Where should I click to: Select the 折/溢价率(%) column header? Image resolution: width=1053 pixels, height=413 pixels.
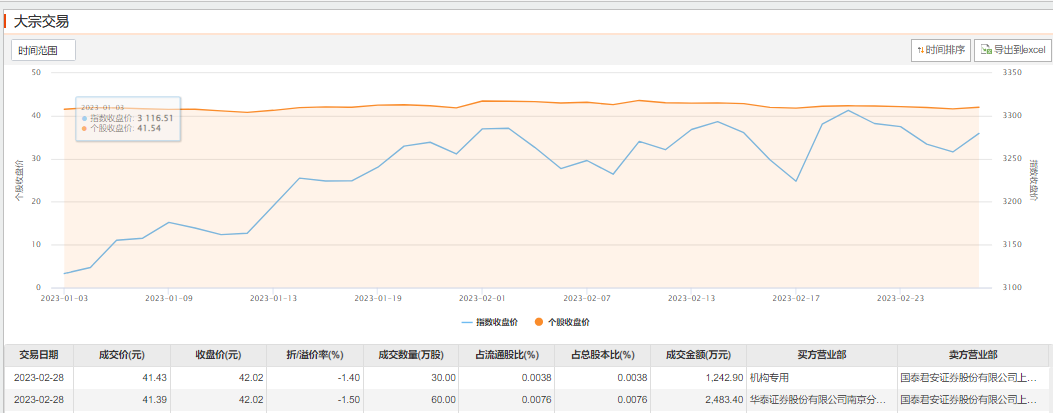tap(315, 355)
